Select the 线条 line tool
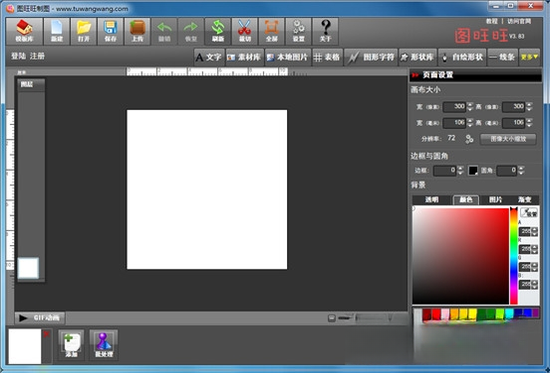Image resolution: width=550 pixels, height=373 pixels. 502,57
